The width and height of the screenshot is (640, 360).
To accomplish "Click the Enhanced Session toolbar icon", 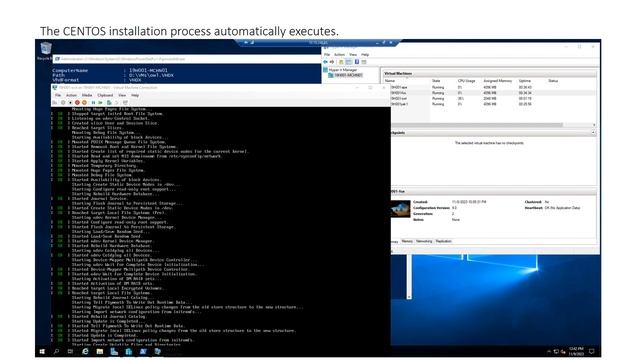I will tap(125, 102).
